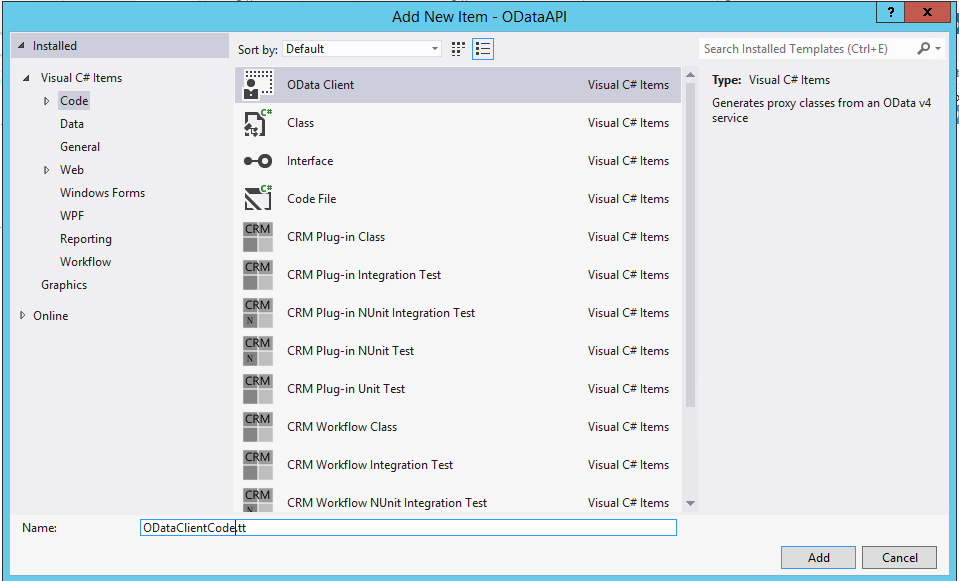Click the template list scroll up arrow
Viewport: 959px width, 581px height.
click(691, 75)
